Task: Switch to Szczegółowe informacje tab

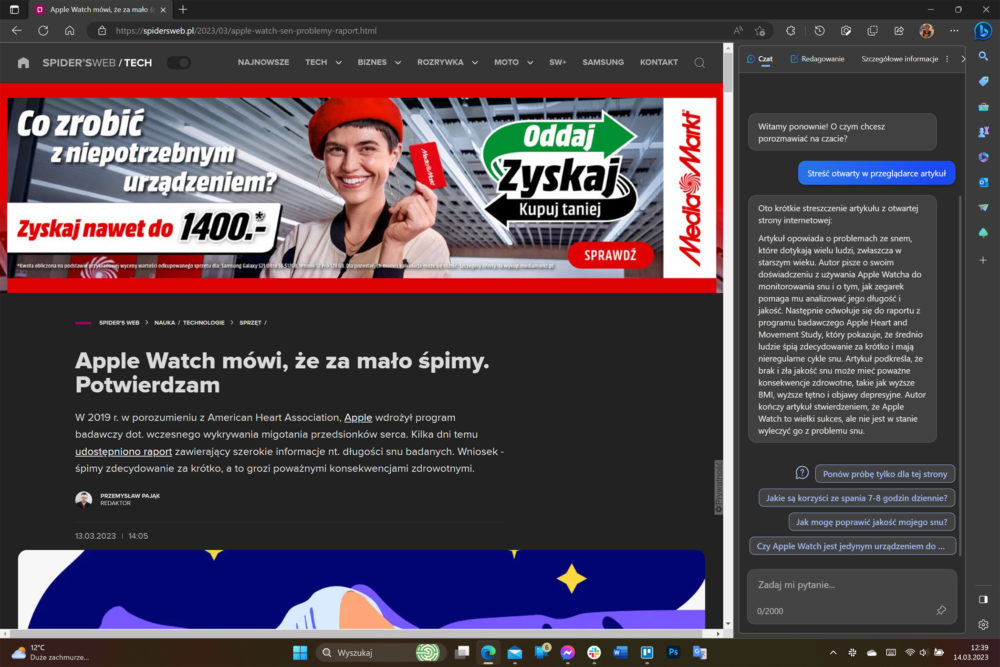Action: coord(899,59)
